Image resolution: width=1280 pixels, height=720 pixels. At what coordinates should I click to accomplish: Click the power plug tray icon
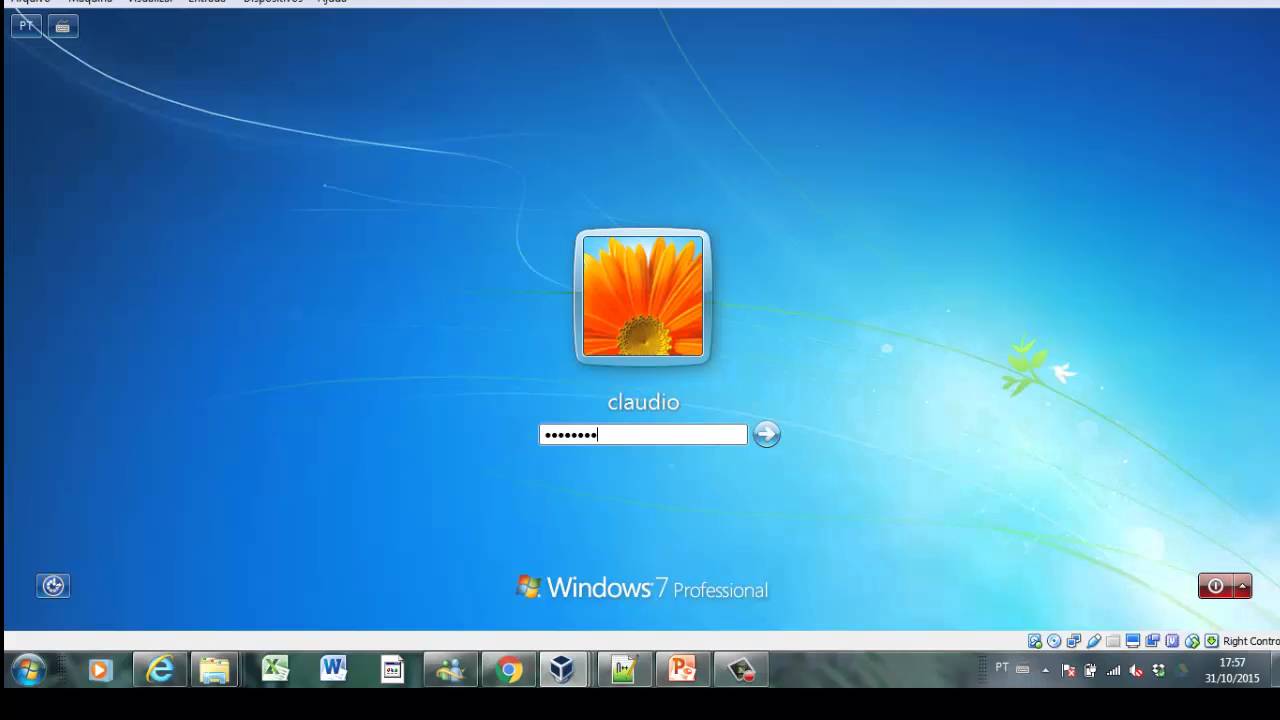coord(1090,670)
